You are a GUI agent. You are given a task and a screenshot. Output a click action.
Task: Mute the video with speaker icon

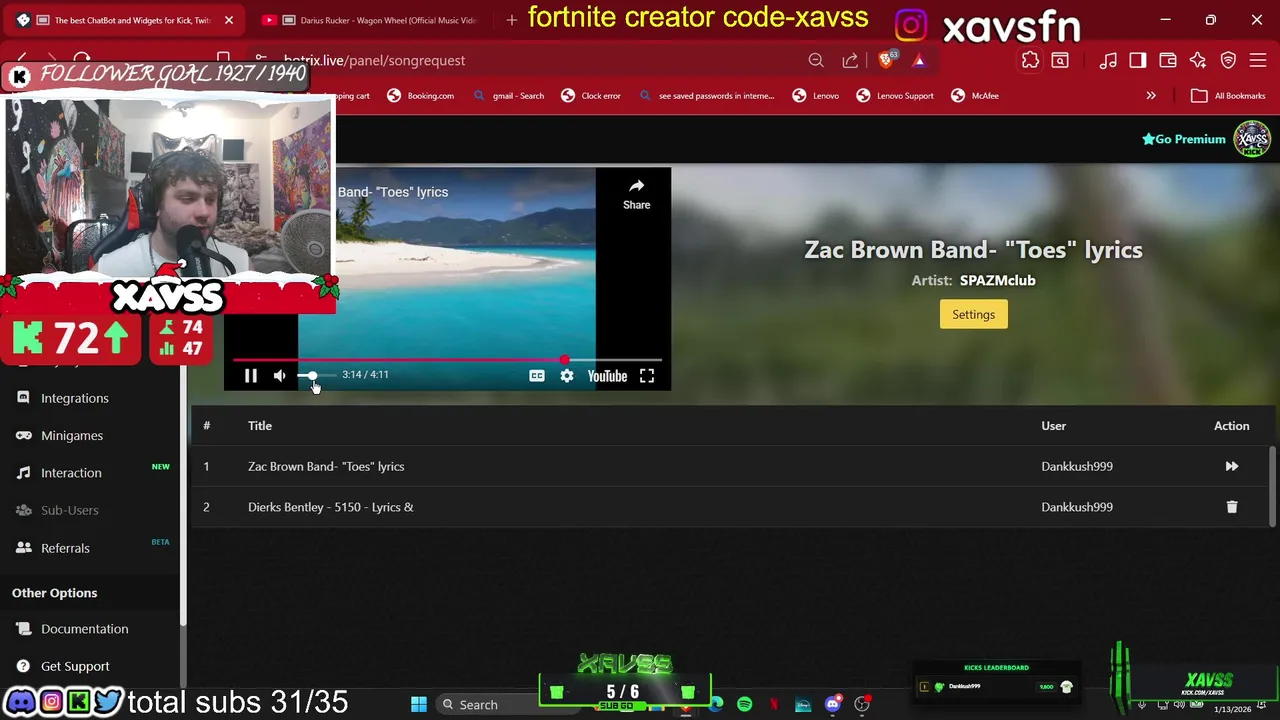[280, 376]
